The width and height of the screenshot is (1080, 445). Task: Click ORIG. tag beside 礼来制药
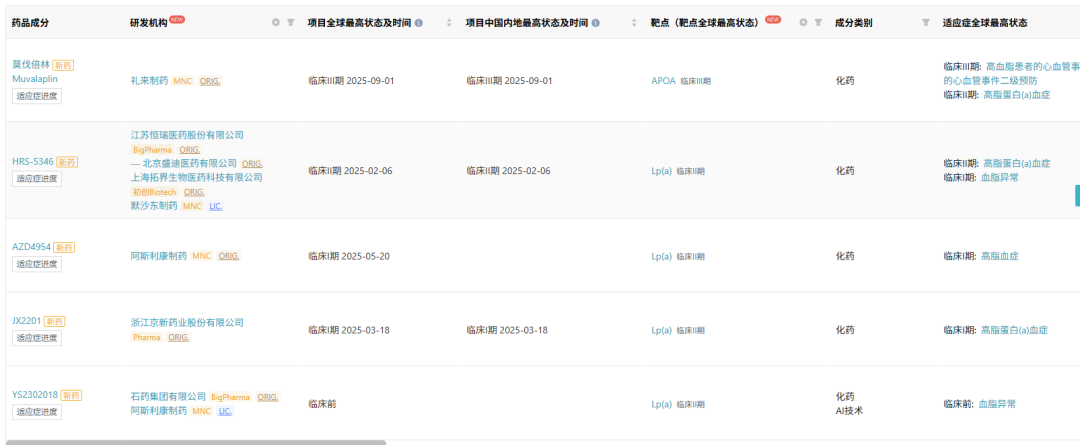tap(211, 81)
